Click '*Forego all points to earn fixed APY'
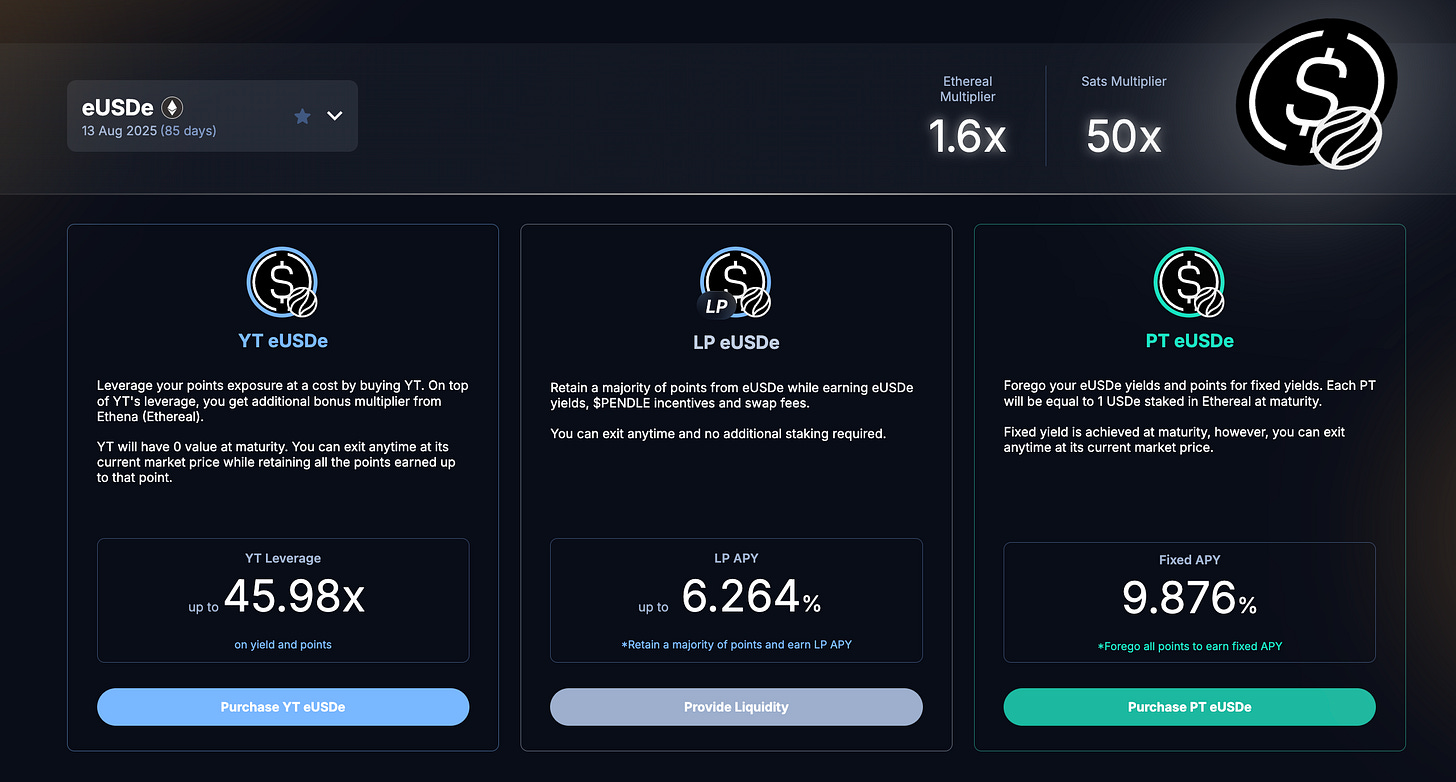This screenshot has width=1456, height=782. pos(1190,647)
